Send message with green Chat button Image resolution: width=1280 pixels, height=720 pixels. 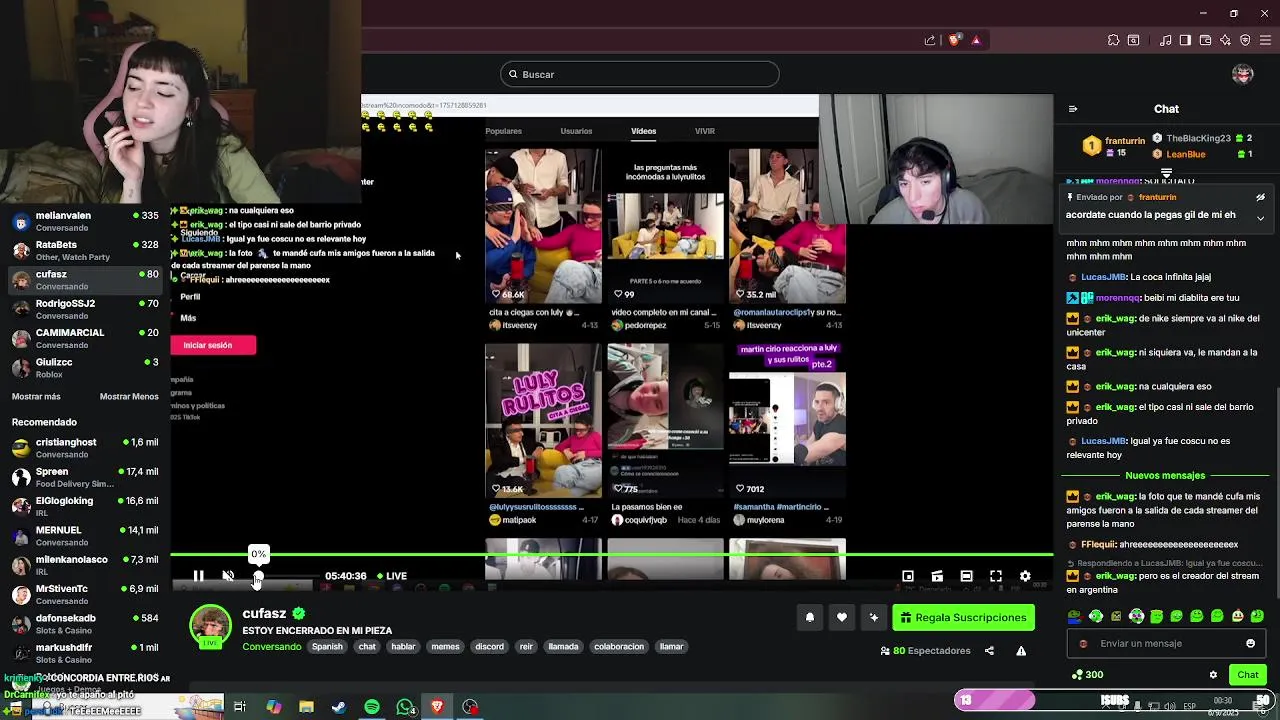coord(1248,675)
